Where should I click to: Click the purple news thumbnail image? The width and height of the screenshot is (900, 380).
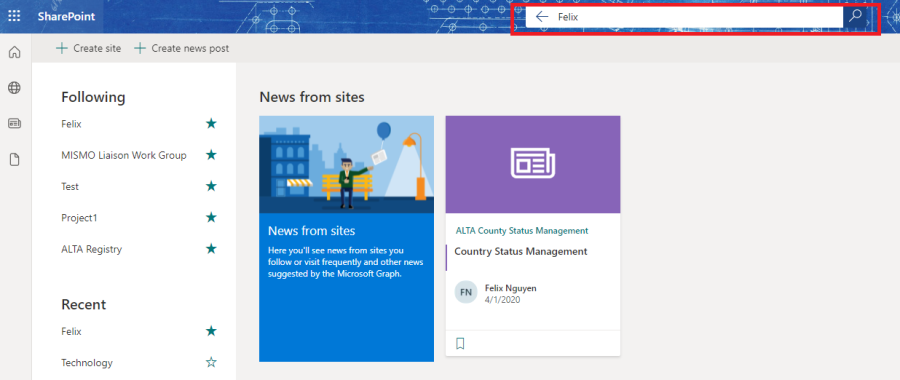tap(533, 165)
